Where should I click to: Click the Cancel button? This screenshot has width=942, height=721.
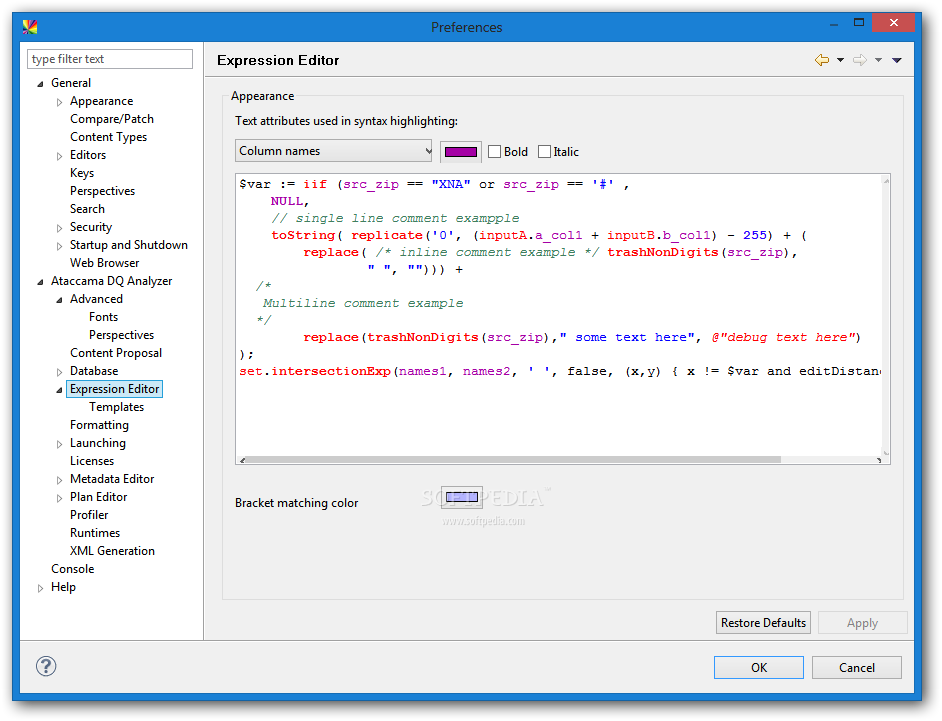tap(857, 668)
